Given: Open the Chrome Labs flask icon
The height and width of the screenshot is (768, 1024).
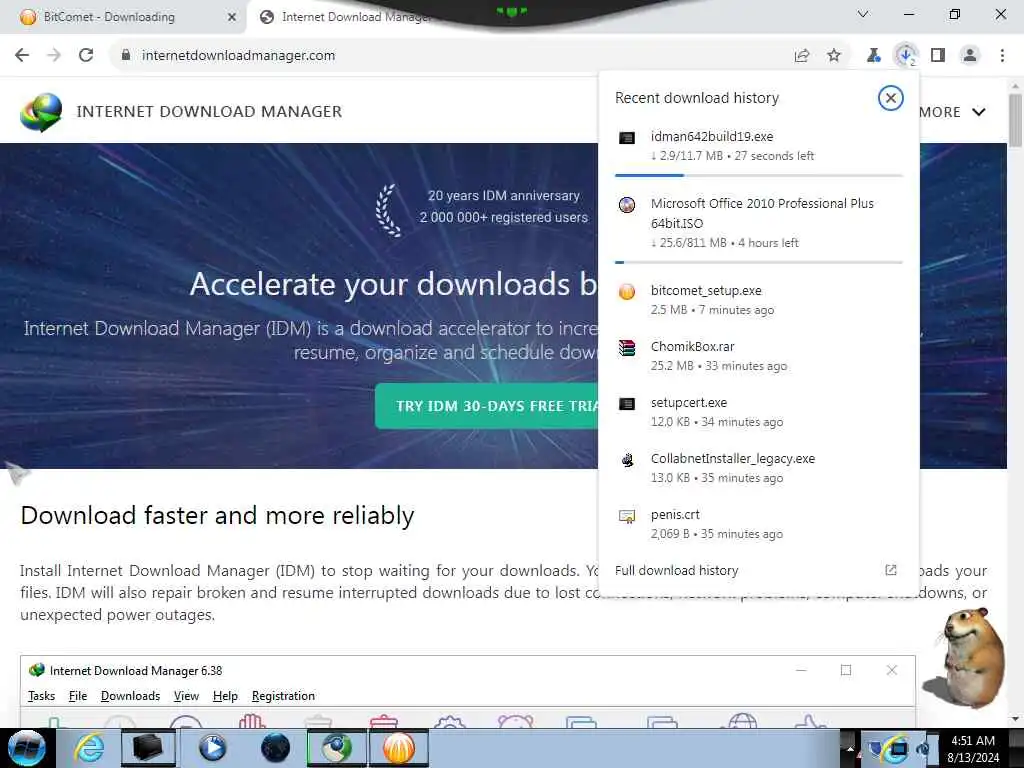Looking at the screenshot, I should pyautogui.click(x=873, y=56).
